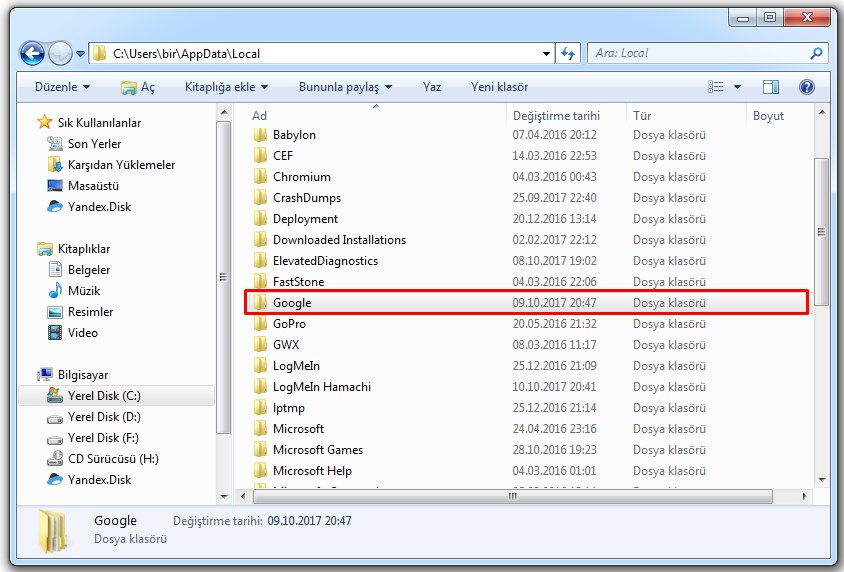Screen dimensions: 844x572
Task: Click the refresh icon beside address bar
Action: (568, 53)
